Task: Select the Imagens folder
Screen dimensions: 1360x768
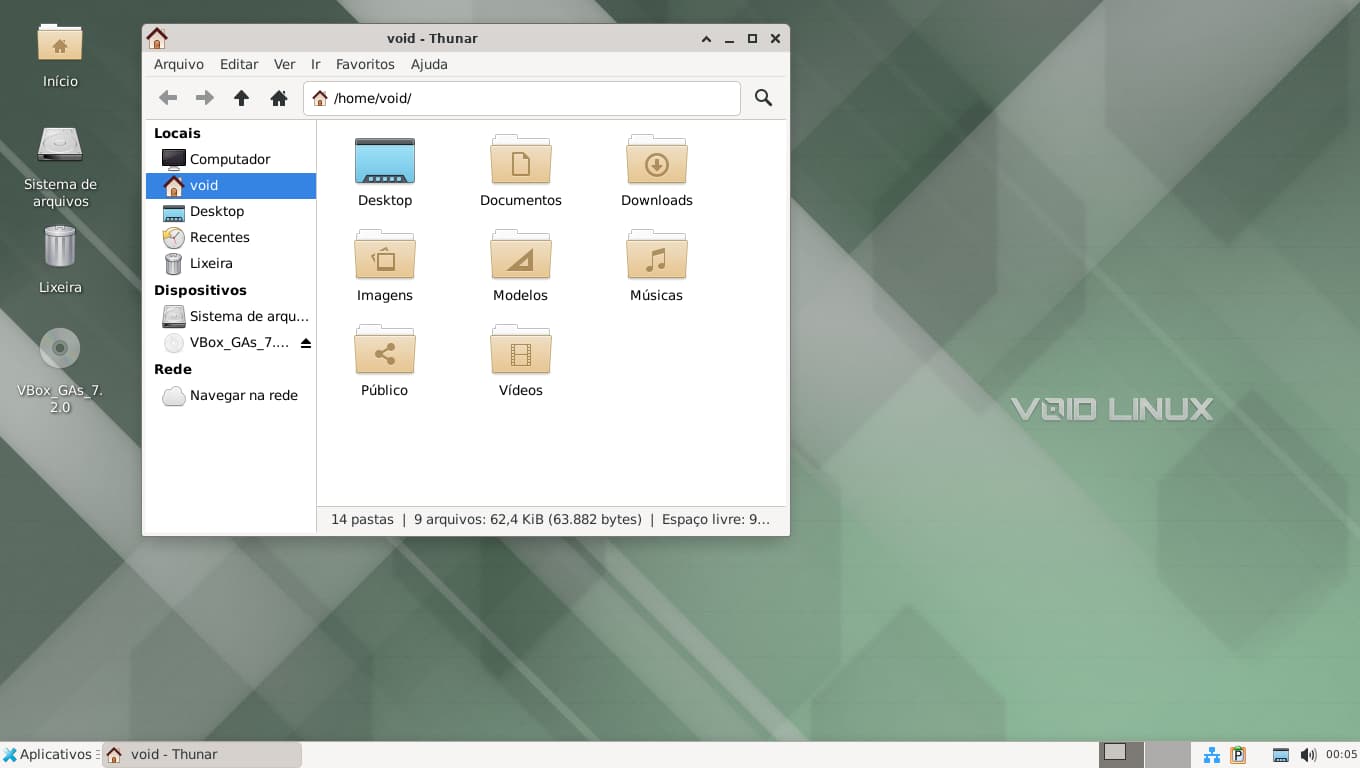Action: (385, 257)
